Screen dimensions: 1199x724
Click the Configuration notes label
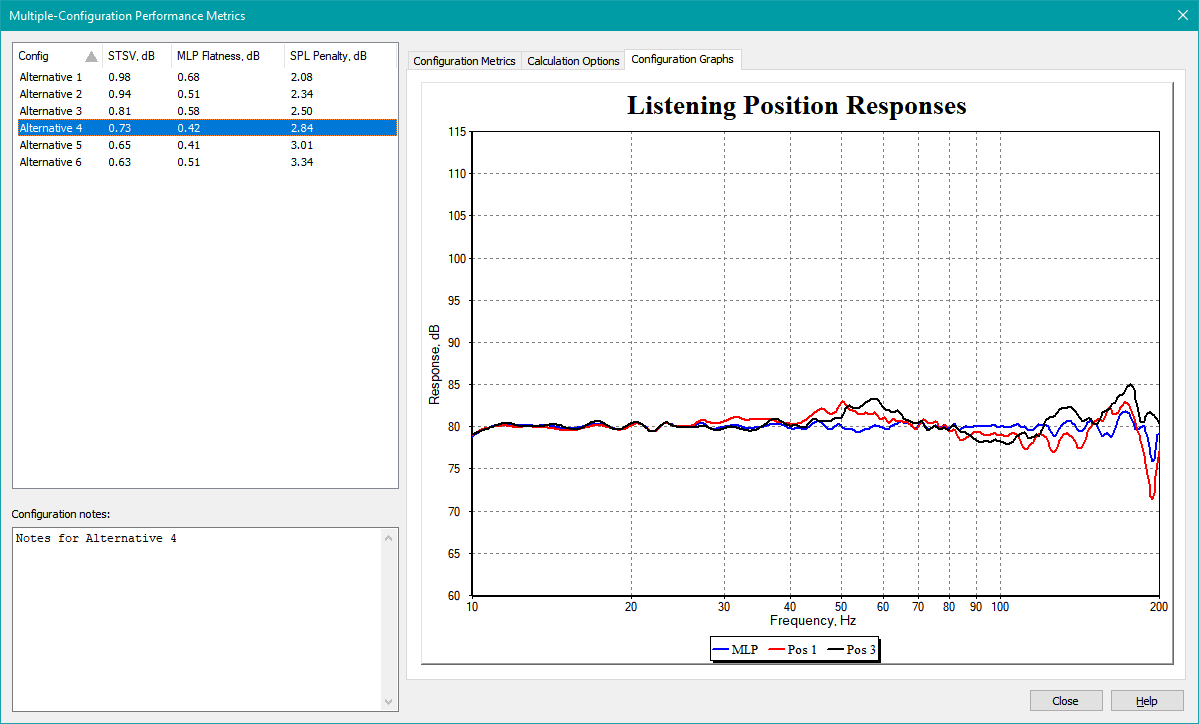point(61,515)
